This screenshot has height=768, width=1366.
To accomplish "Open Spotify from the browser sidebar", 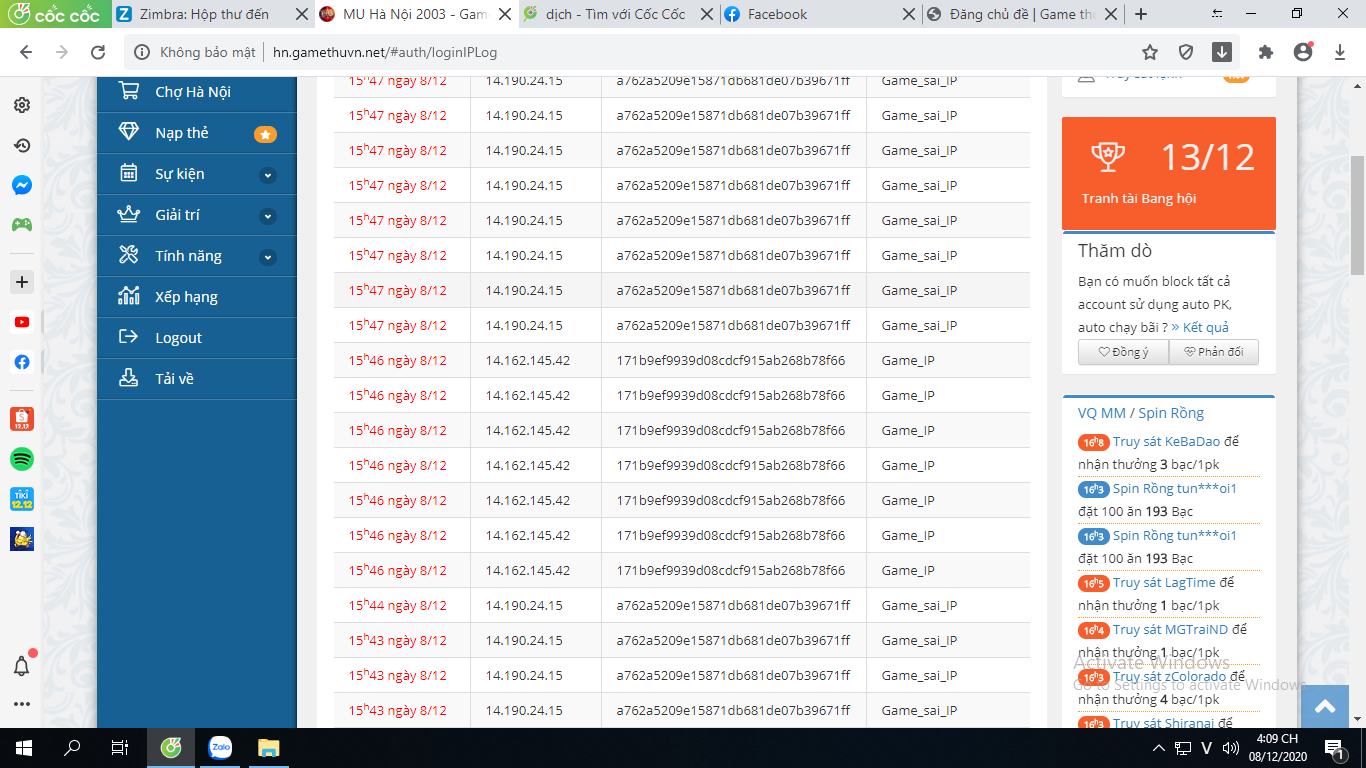I will [22, 459].
